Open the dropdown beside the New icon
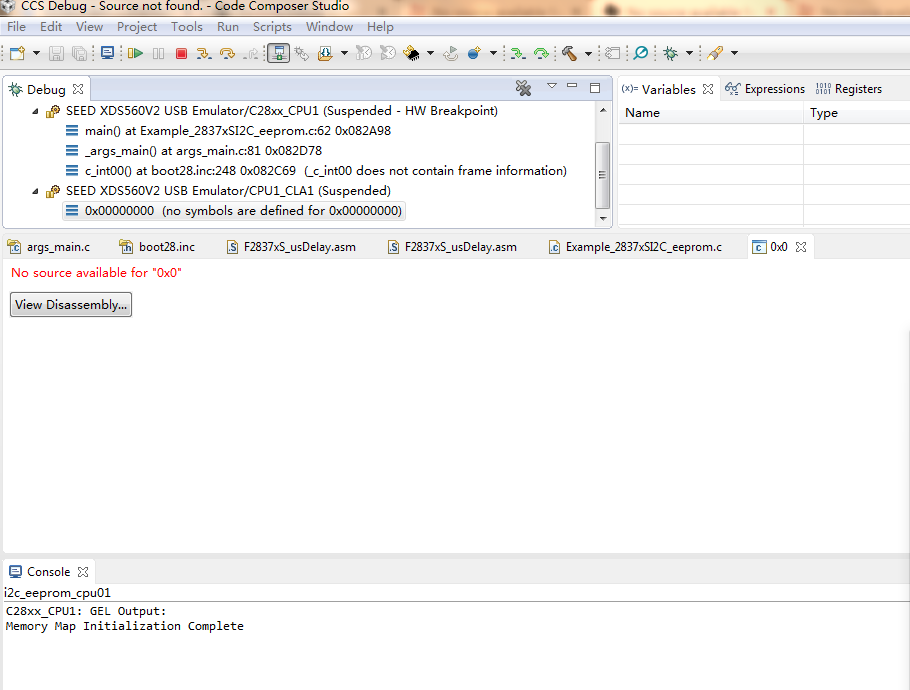Viewport: 910px width, 690px height. (x=36, y=53)
